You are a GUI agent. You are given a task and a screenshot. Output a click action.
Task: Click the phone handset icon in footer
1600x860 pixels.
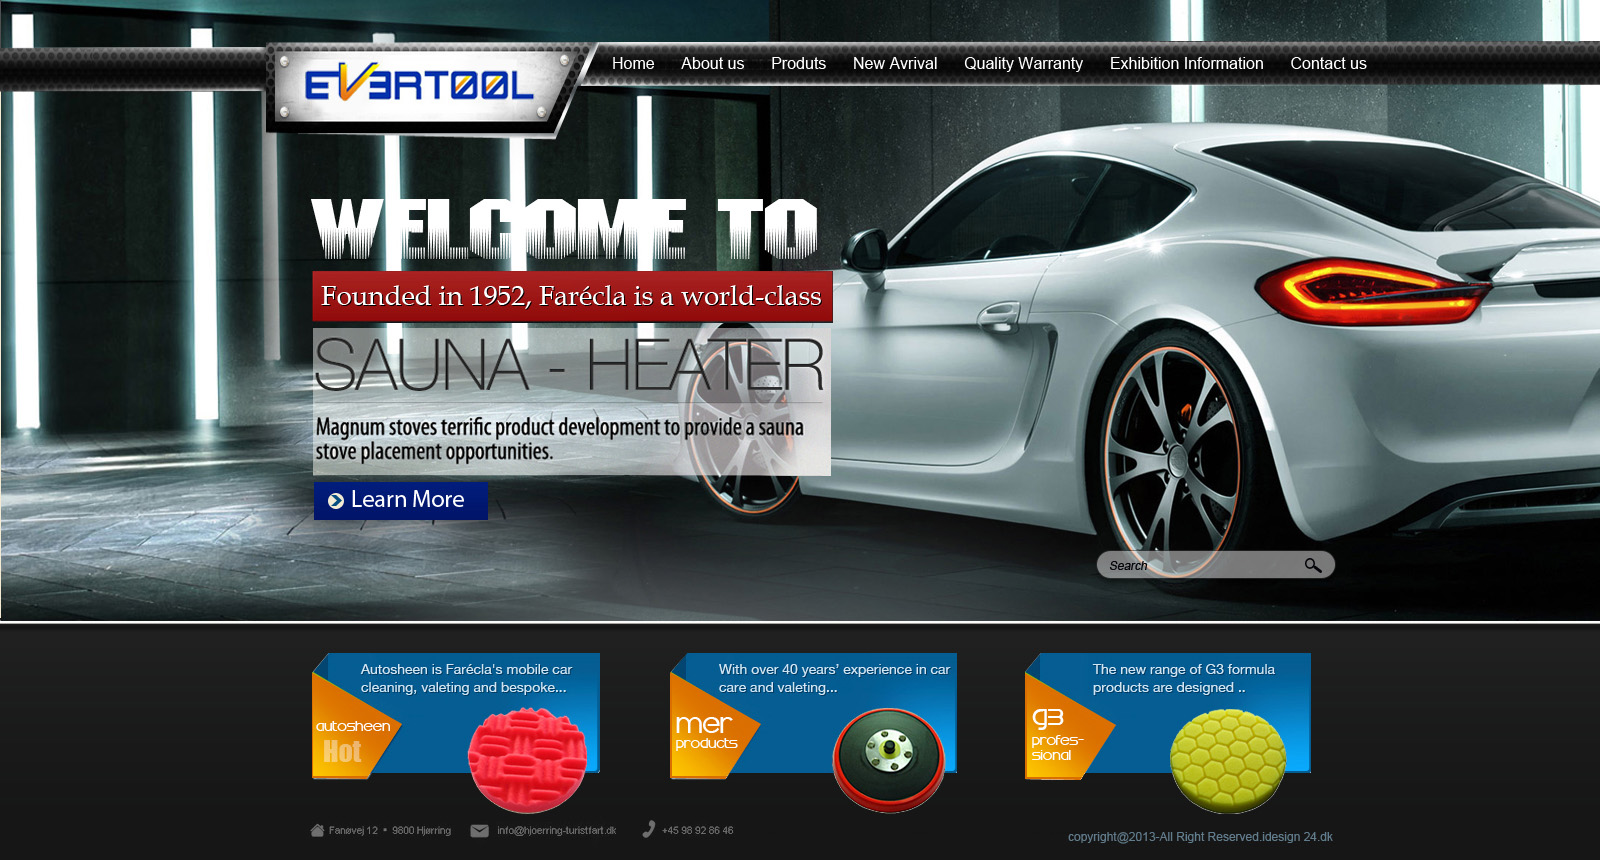coord(648,829)
